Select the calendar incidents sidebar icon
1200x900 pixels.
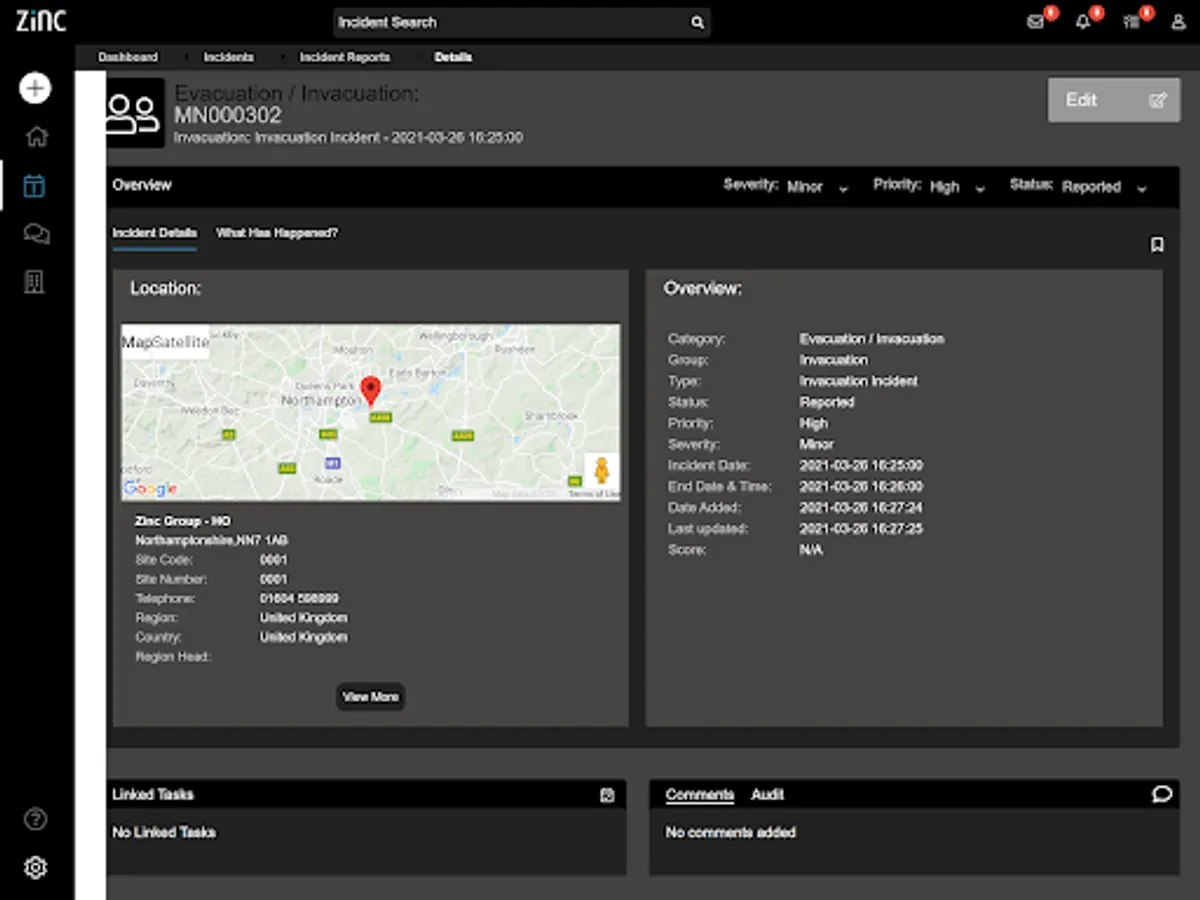pyautogui.click(x=35, y=186)
